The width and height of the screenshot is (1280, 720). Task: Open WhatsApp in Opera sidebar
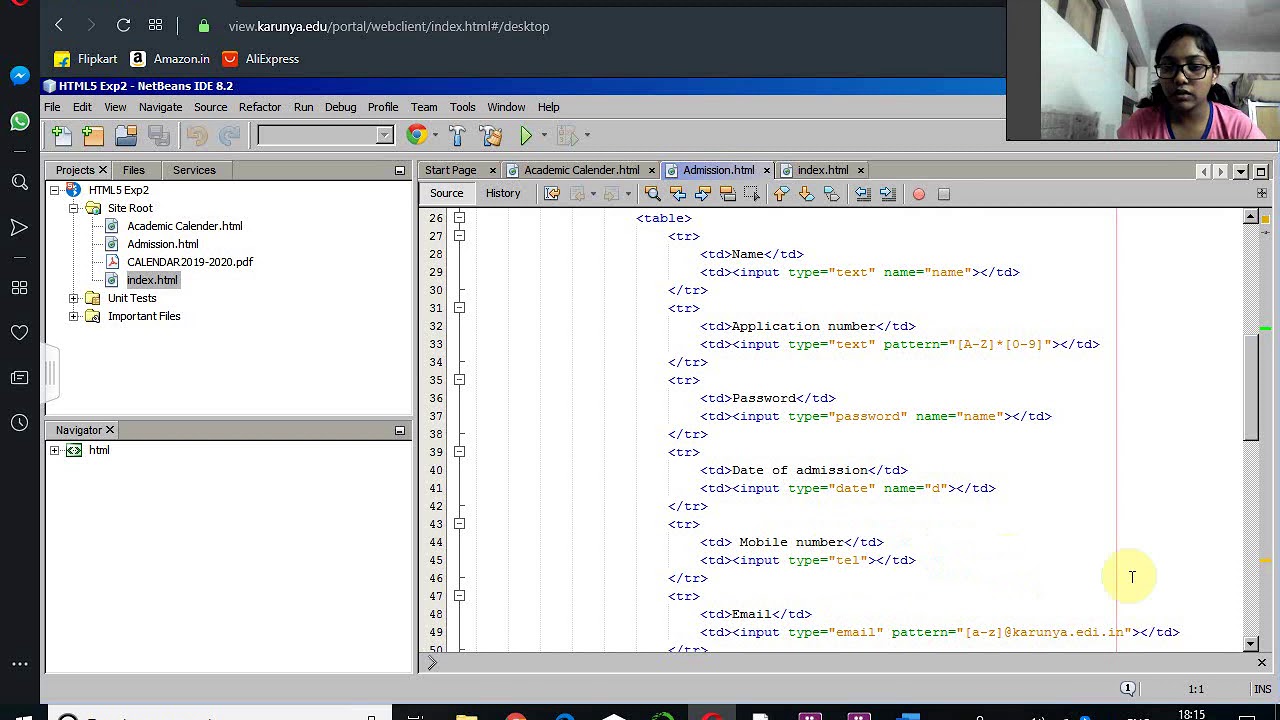tap(20, 121)
